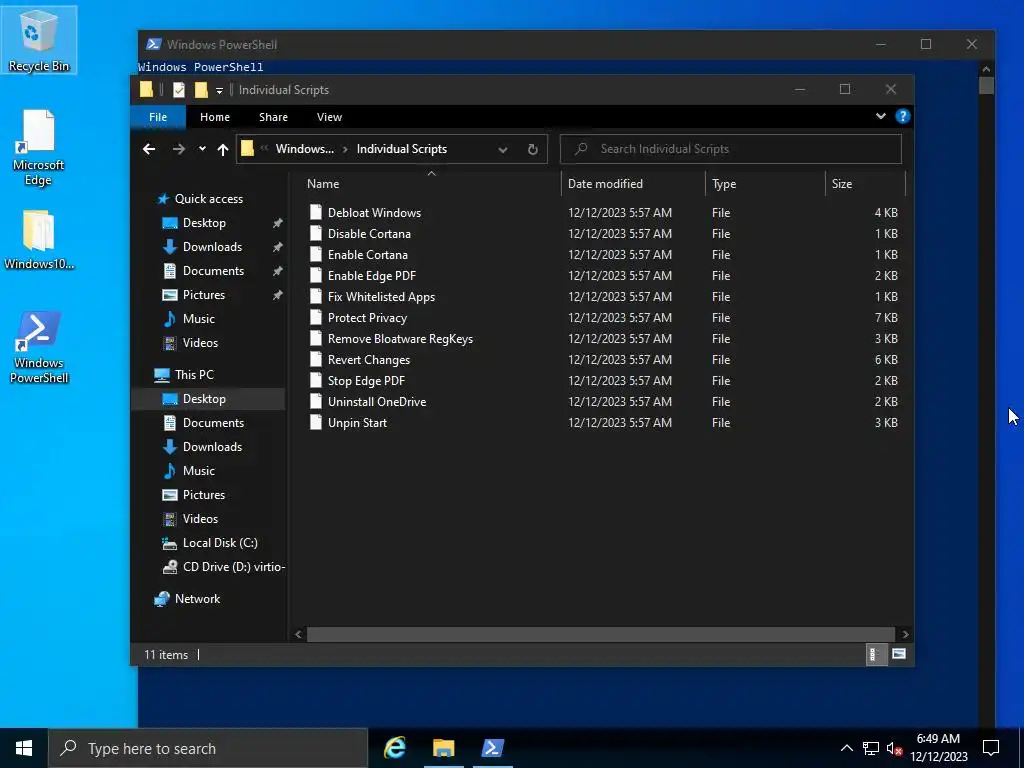Image resolution: width=1024 pixels, height=768 pixels.
Task: Click arrow between Windows... and Individual Scripts
Action: click(x=345, y=150)
